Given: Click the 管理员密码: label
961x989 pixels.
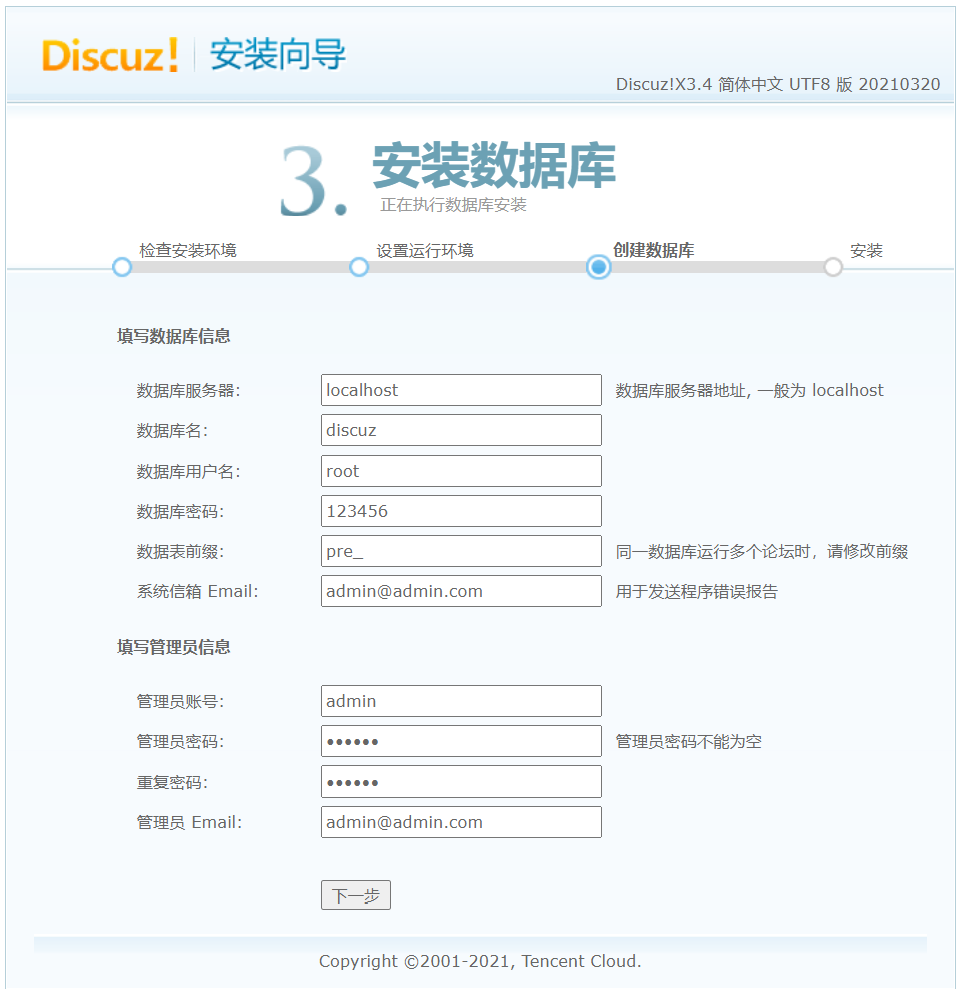Looking at the screenshot, I should (x=180, y=742).
